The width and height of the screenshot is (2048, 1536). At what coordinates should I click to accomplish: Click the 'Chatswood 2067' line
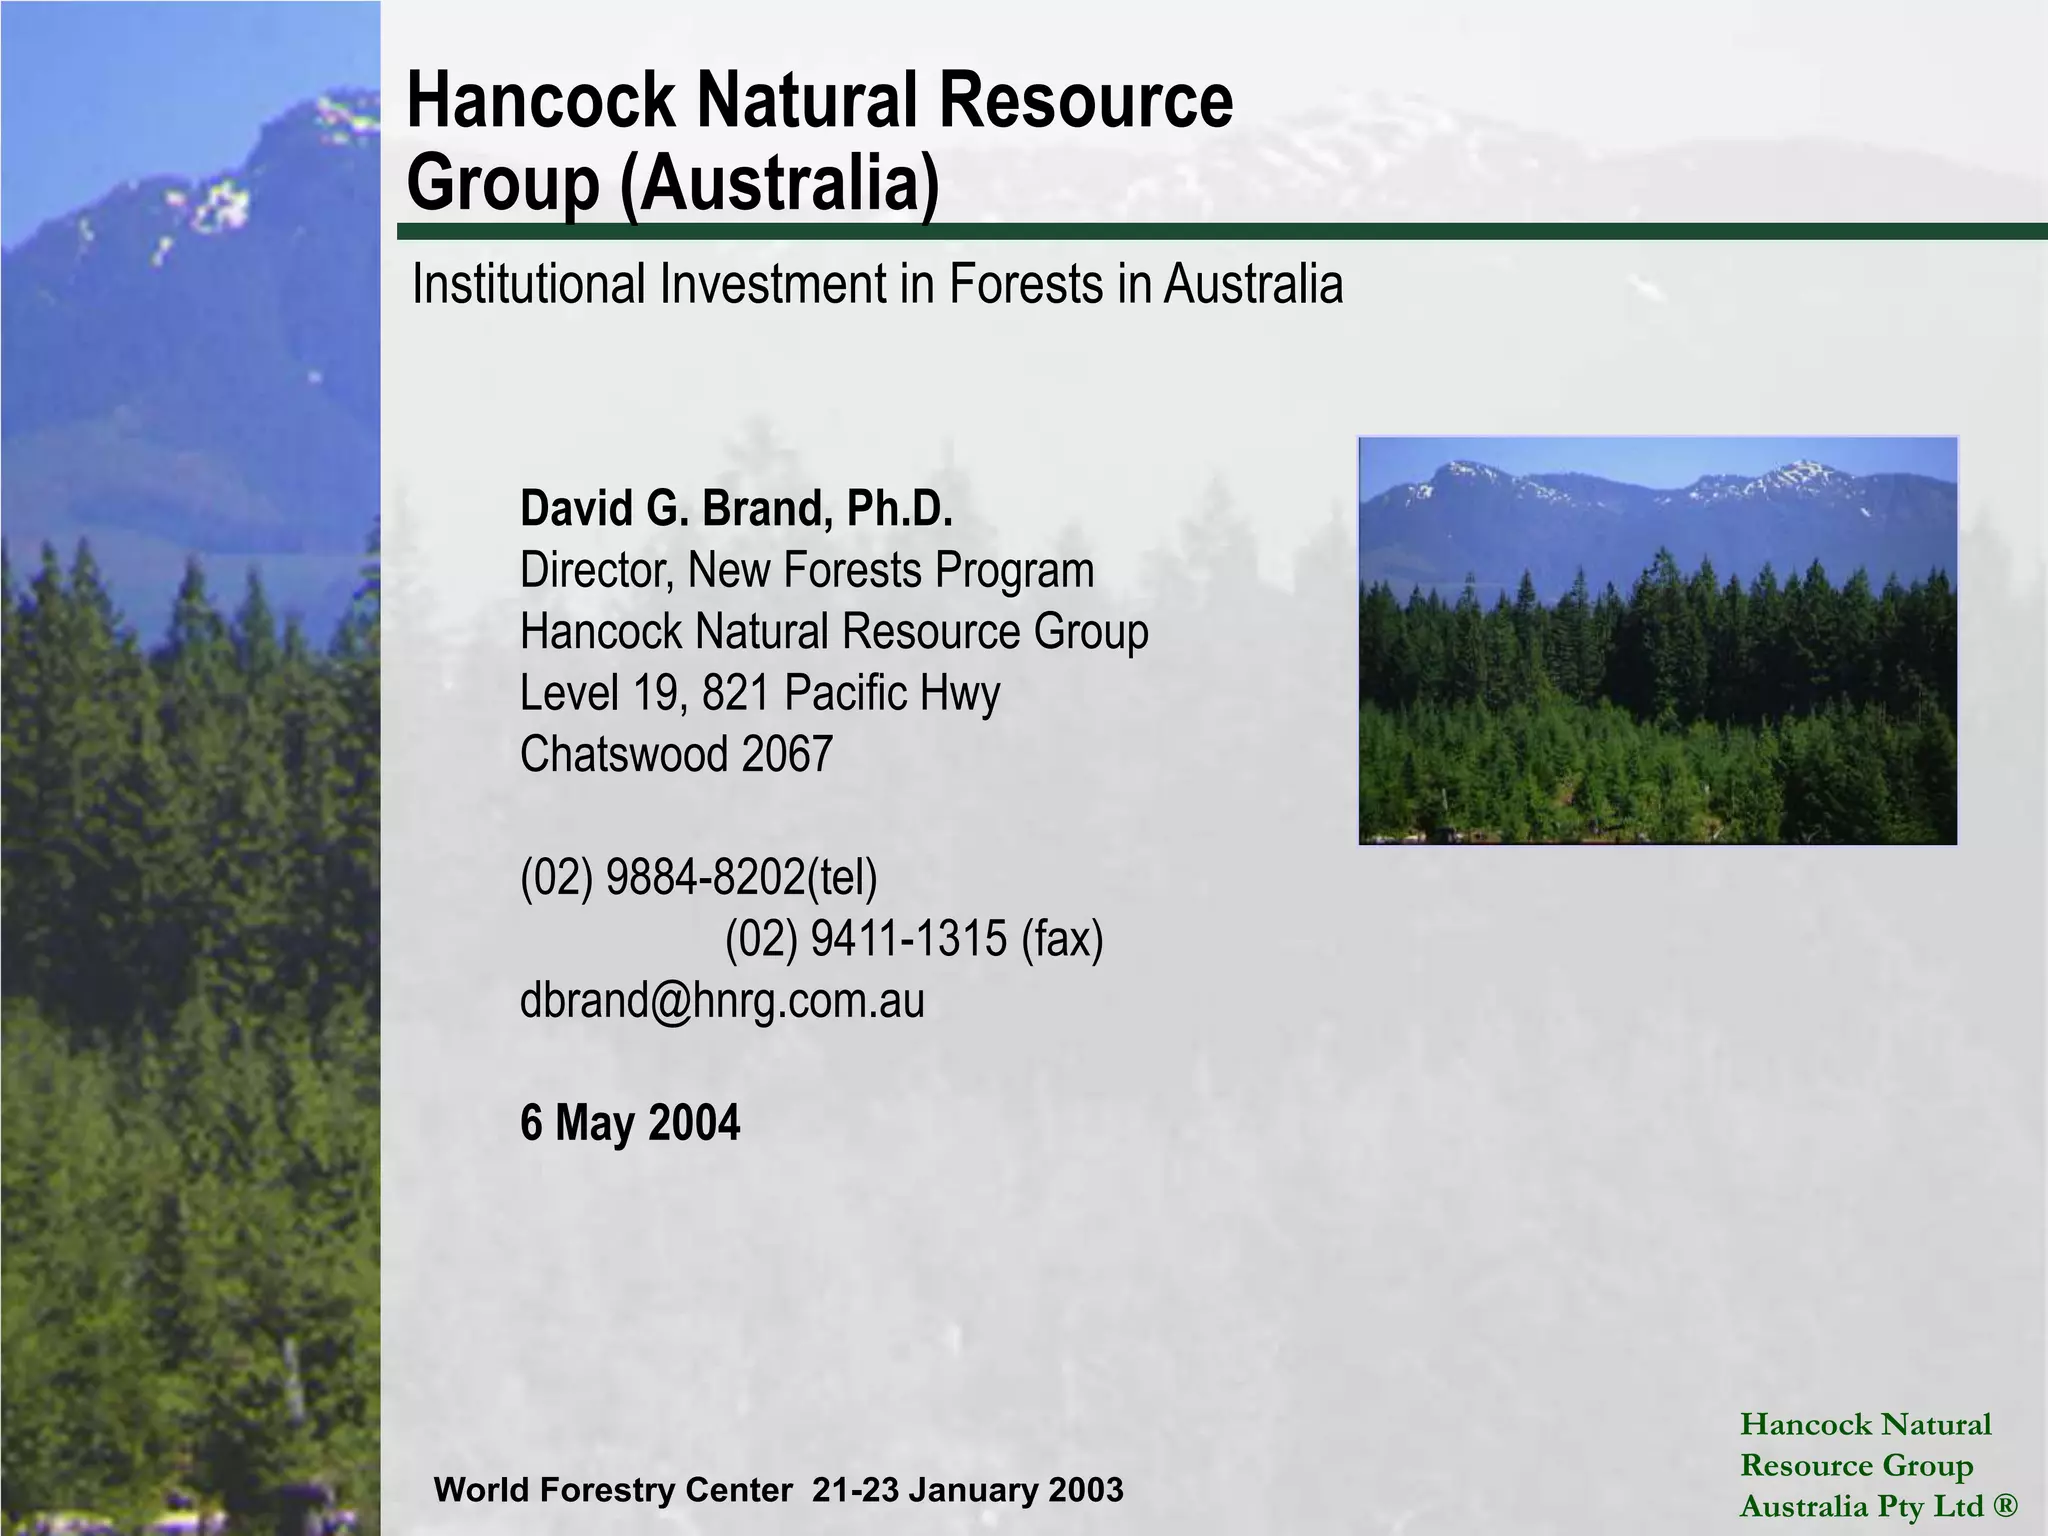click(x=676, y=754)
